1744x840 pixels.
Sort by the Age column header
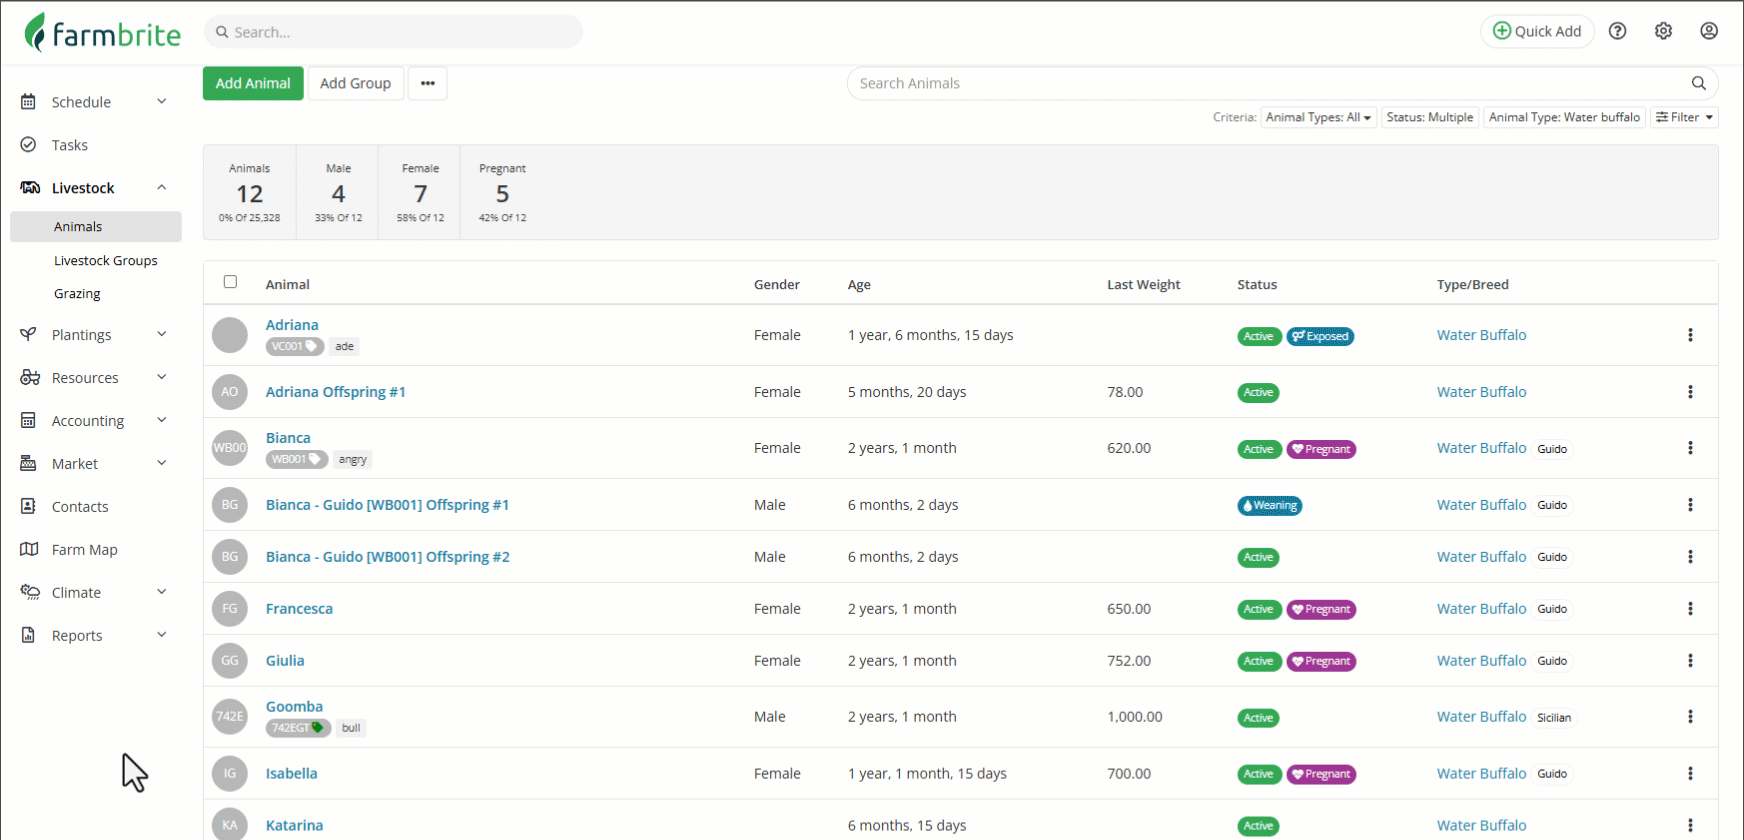click(859, 285)
